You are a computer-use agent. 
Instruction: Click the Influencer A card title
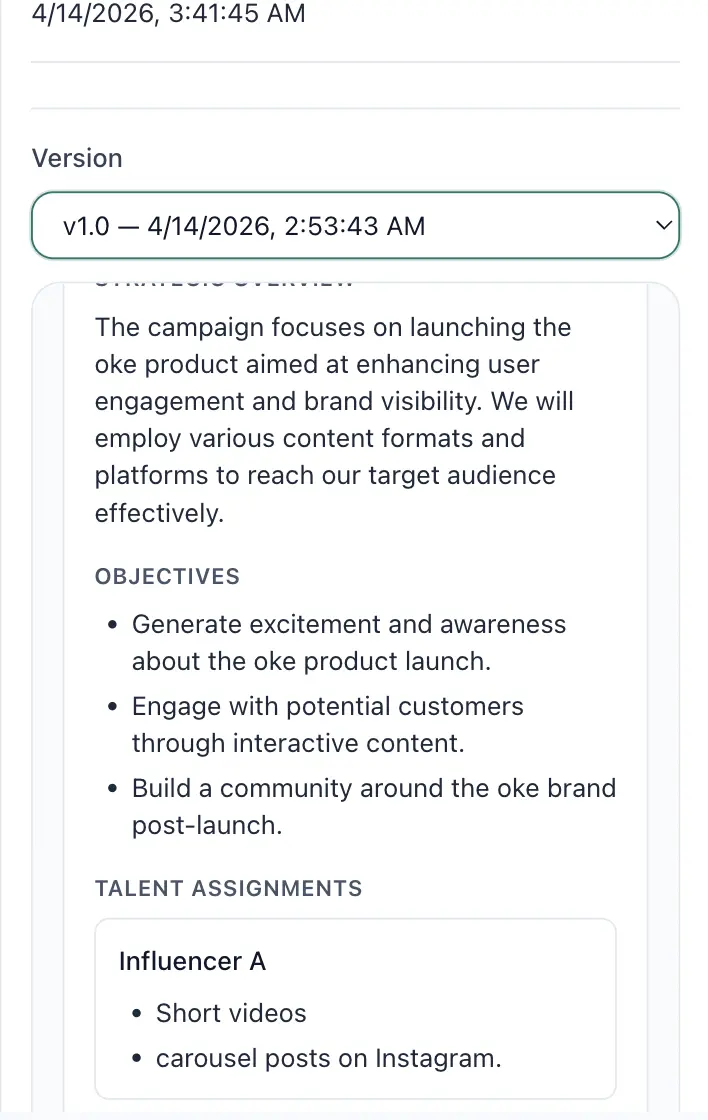point(192,961)
